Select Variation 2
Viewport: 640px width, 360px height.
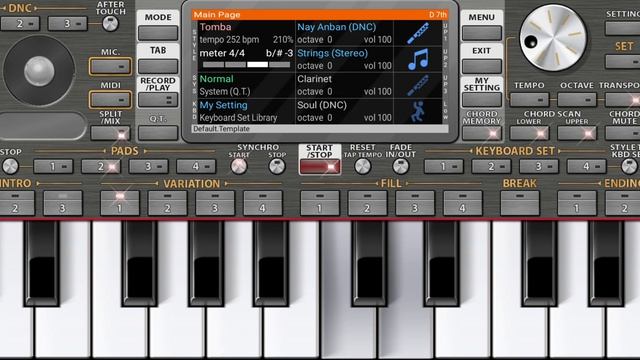pos(167,203)
